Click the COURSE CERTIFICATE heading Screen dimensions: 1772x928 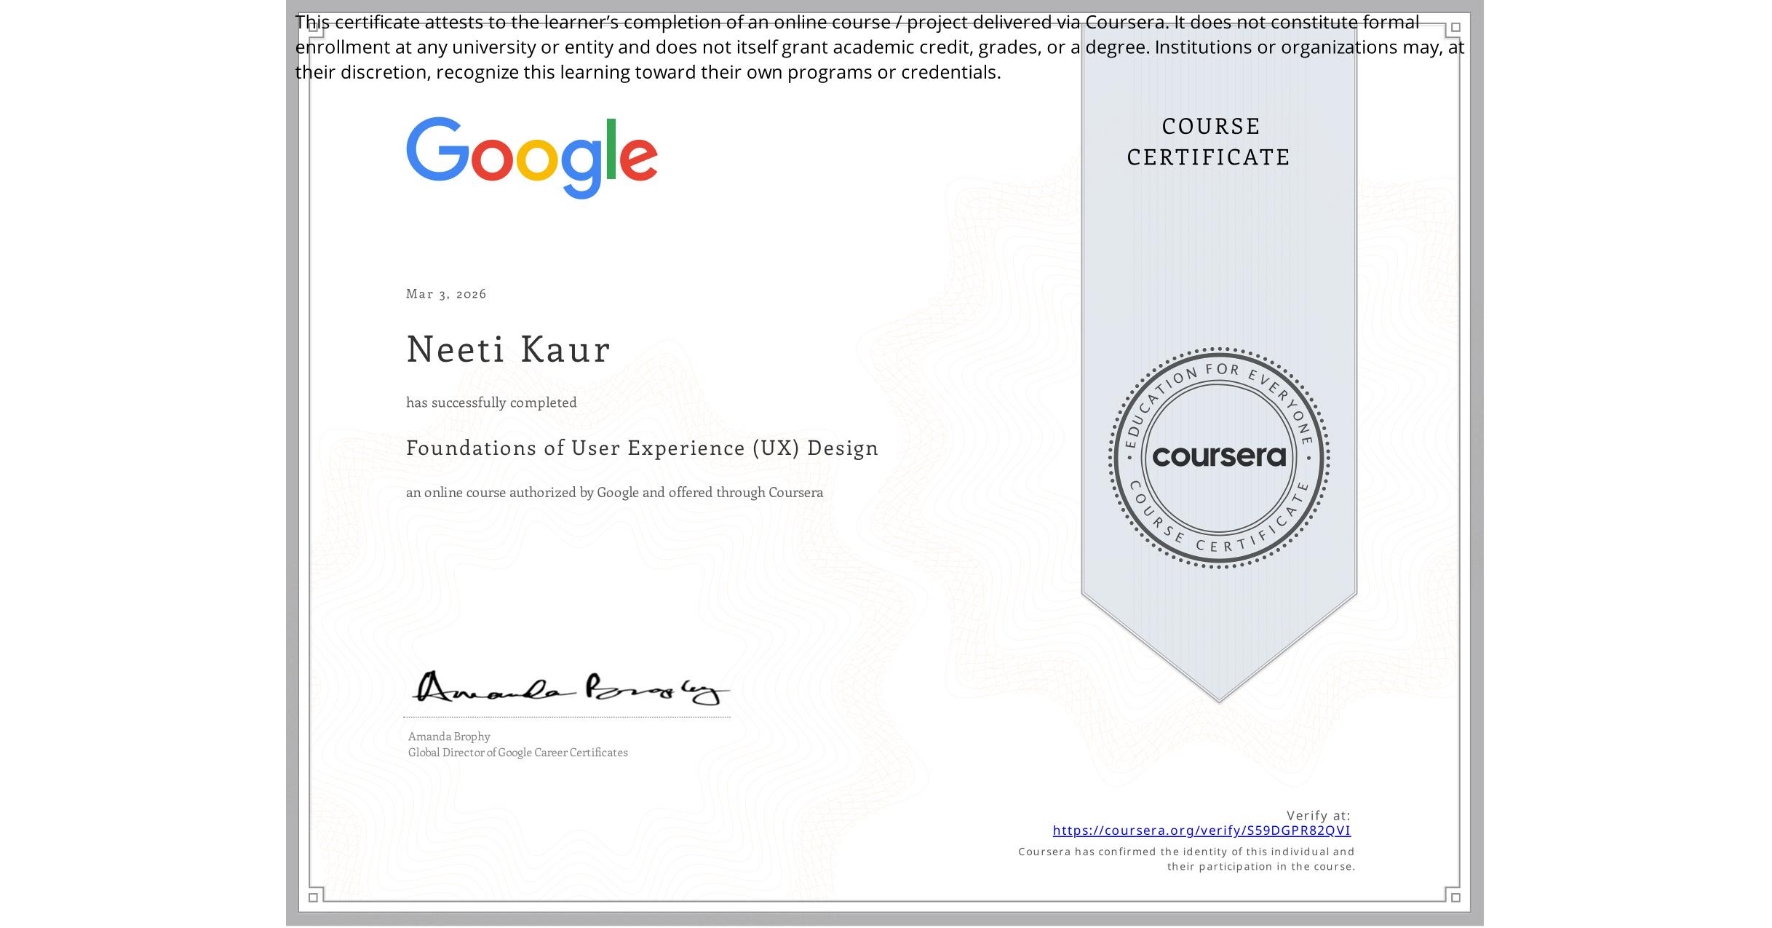[x=1209, y=141]
